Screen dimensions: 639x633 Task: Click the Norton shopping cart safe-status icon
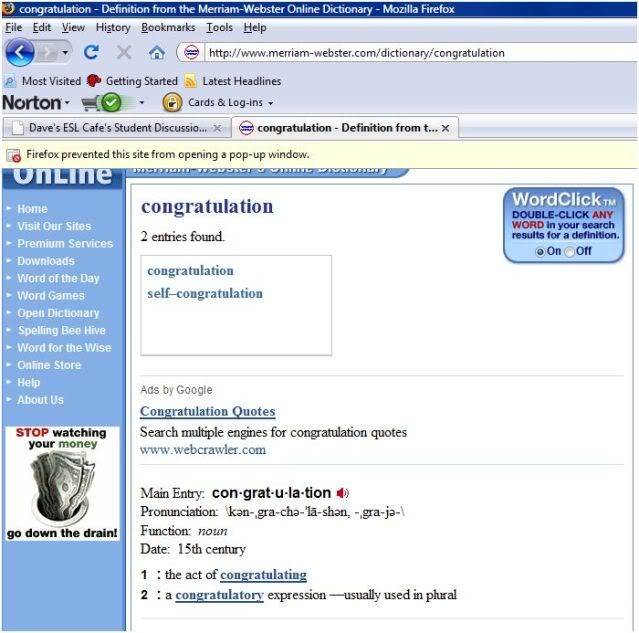point(102,102)
